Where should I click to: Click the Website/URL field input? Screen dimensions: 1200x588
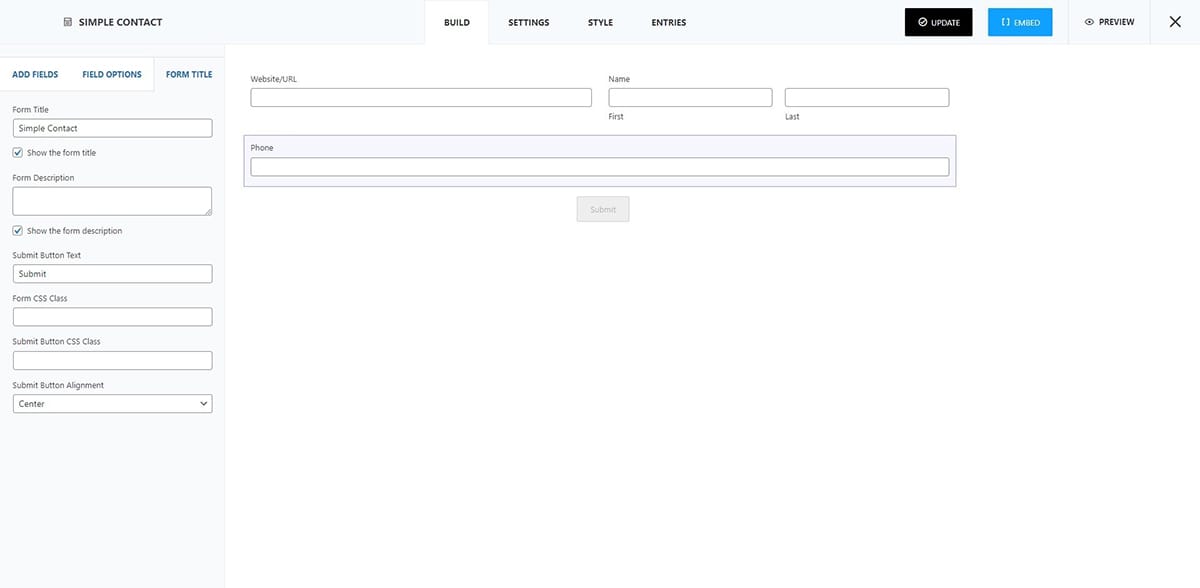click(x=421, y=97)
